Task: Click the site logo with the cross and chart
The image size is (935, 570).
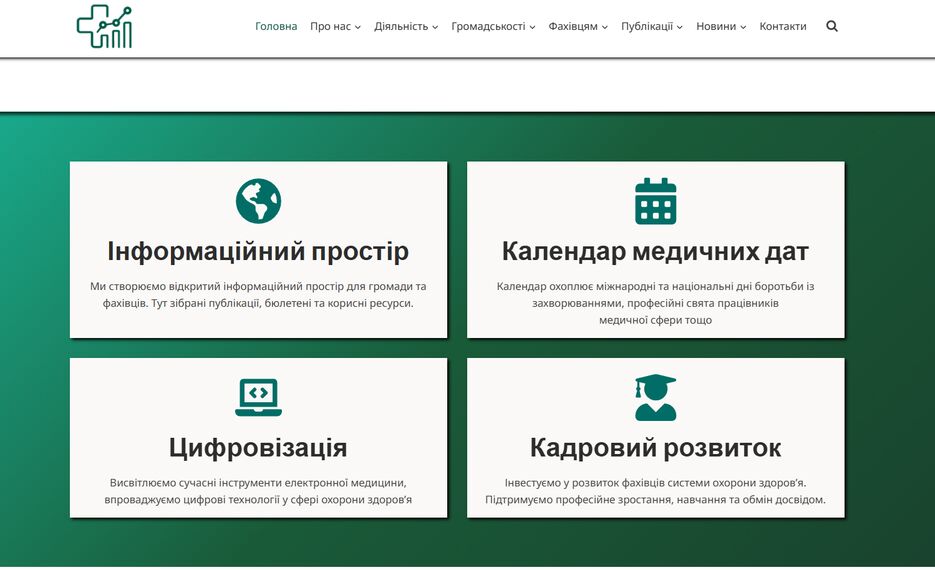Action: [104, 26]
